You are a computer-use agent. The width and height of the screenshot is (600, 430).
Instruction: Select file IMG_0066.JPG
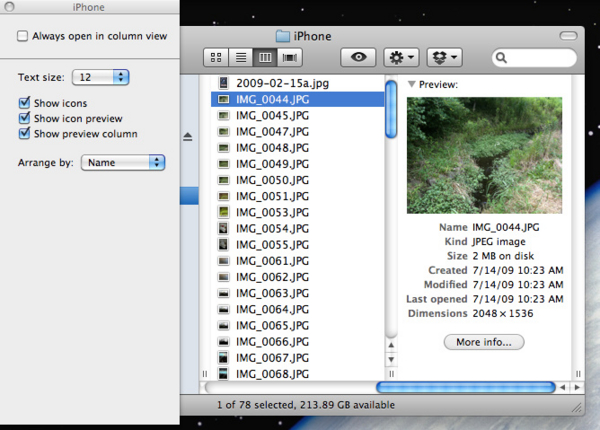297,342
